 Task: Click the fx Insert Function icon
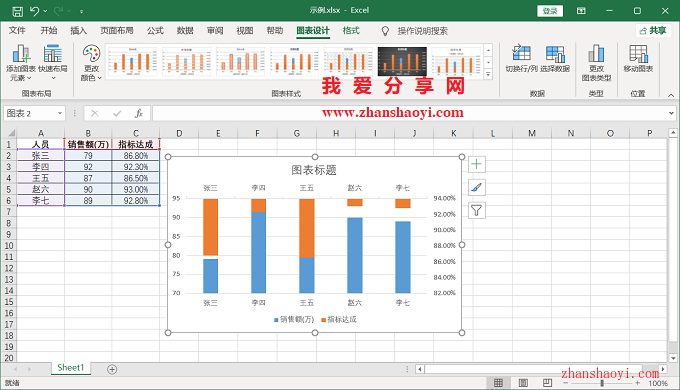click(139, 114)
